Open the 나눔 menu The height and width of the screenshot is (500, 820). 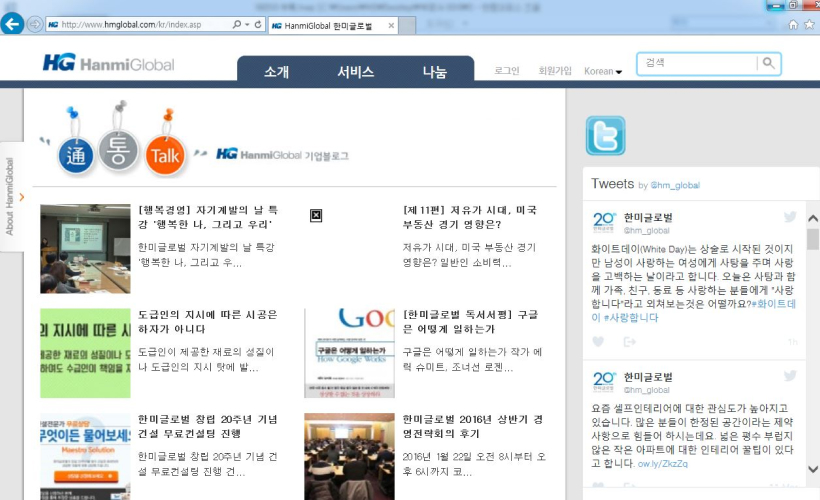[x=435, y=72]
